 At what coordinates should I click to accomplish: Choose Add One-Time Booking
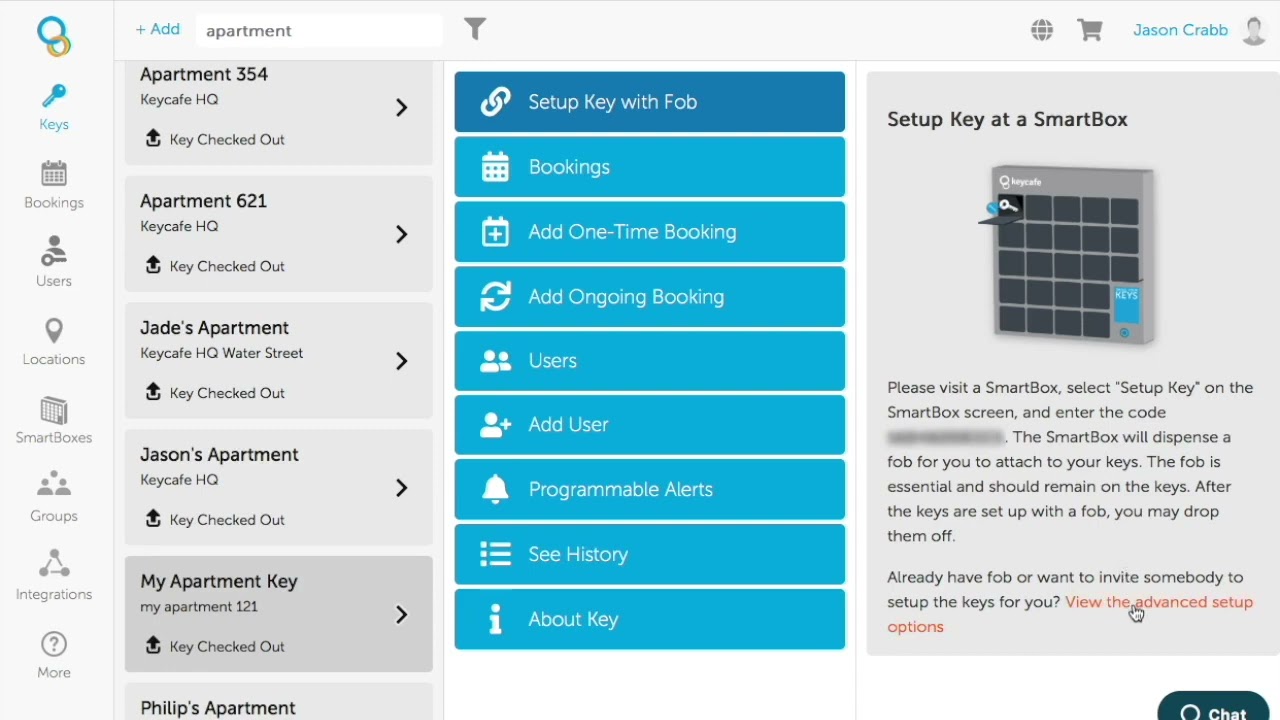pyautogui.click(x=650, y=232)
